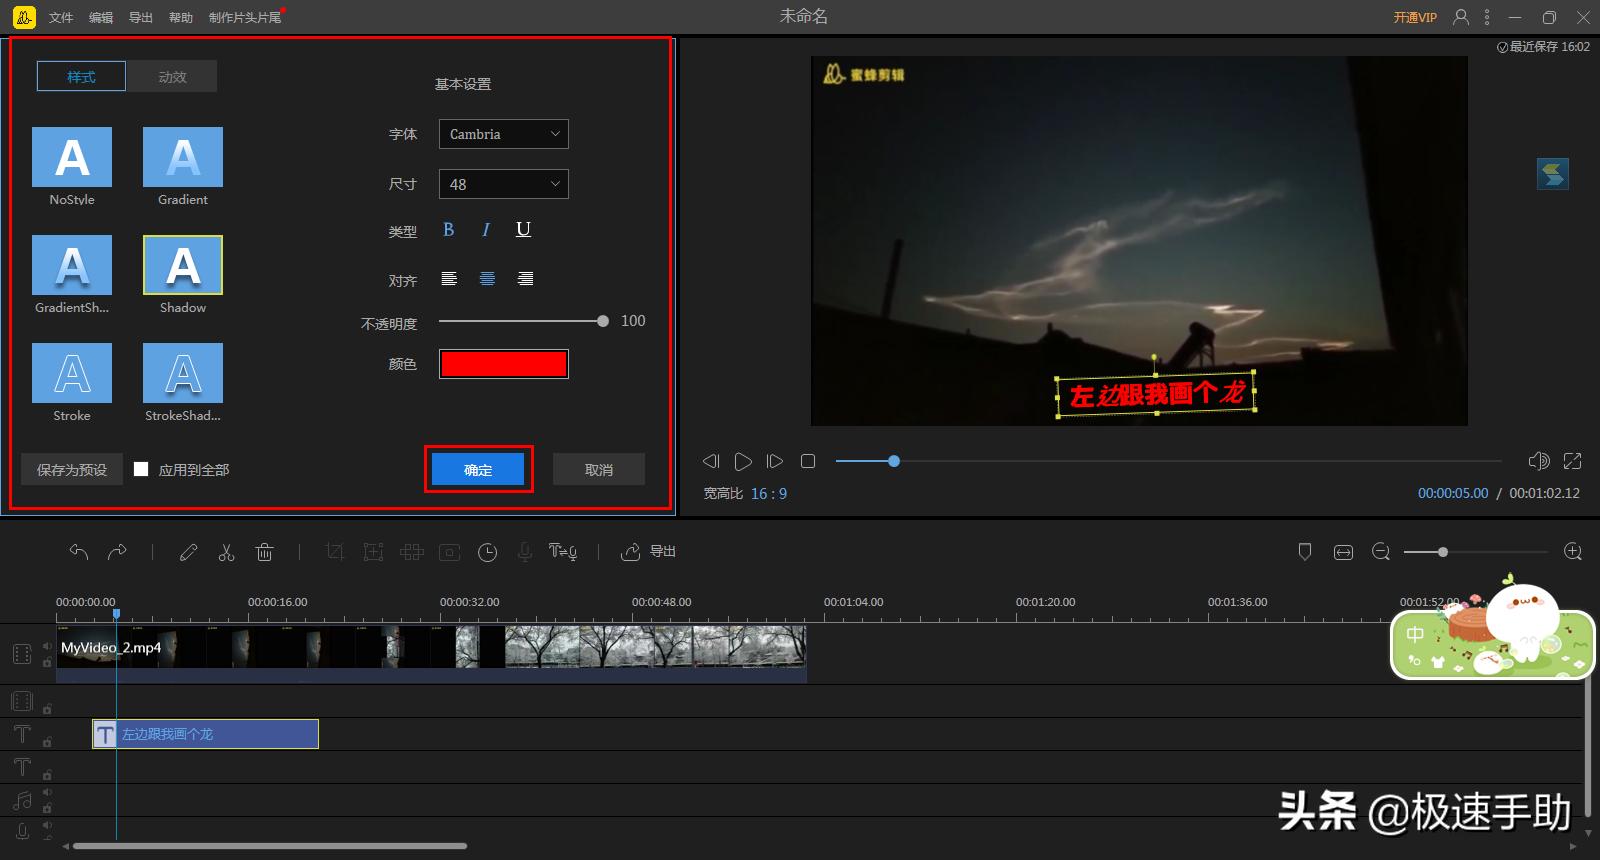The width and height of the screenshot is (1600, 860).
Task: Click the undo arrow in timeline toolbar
Action: [79, 552]
